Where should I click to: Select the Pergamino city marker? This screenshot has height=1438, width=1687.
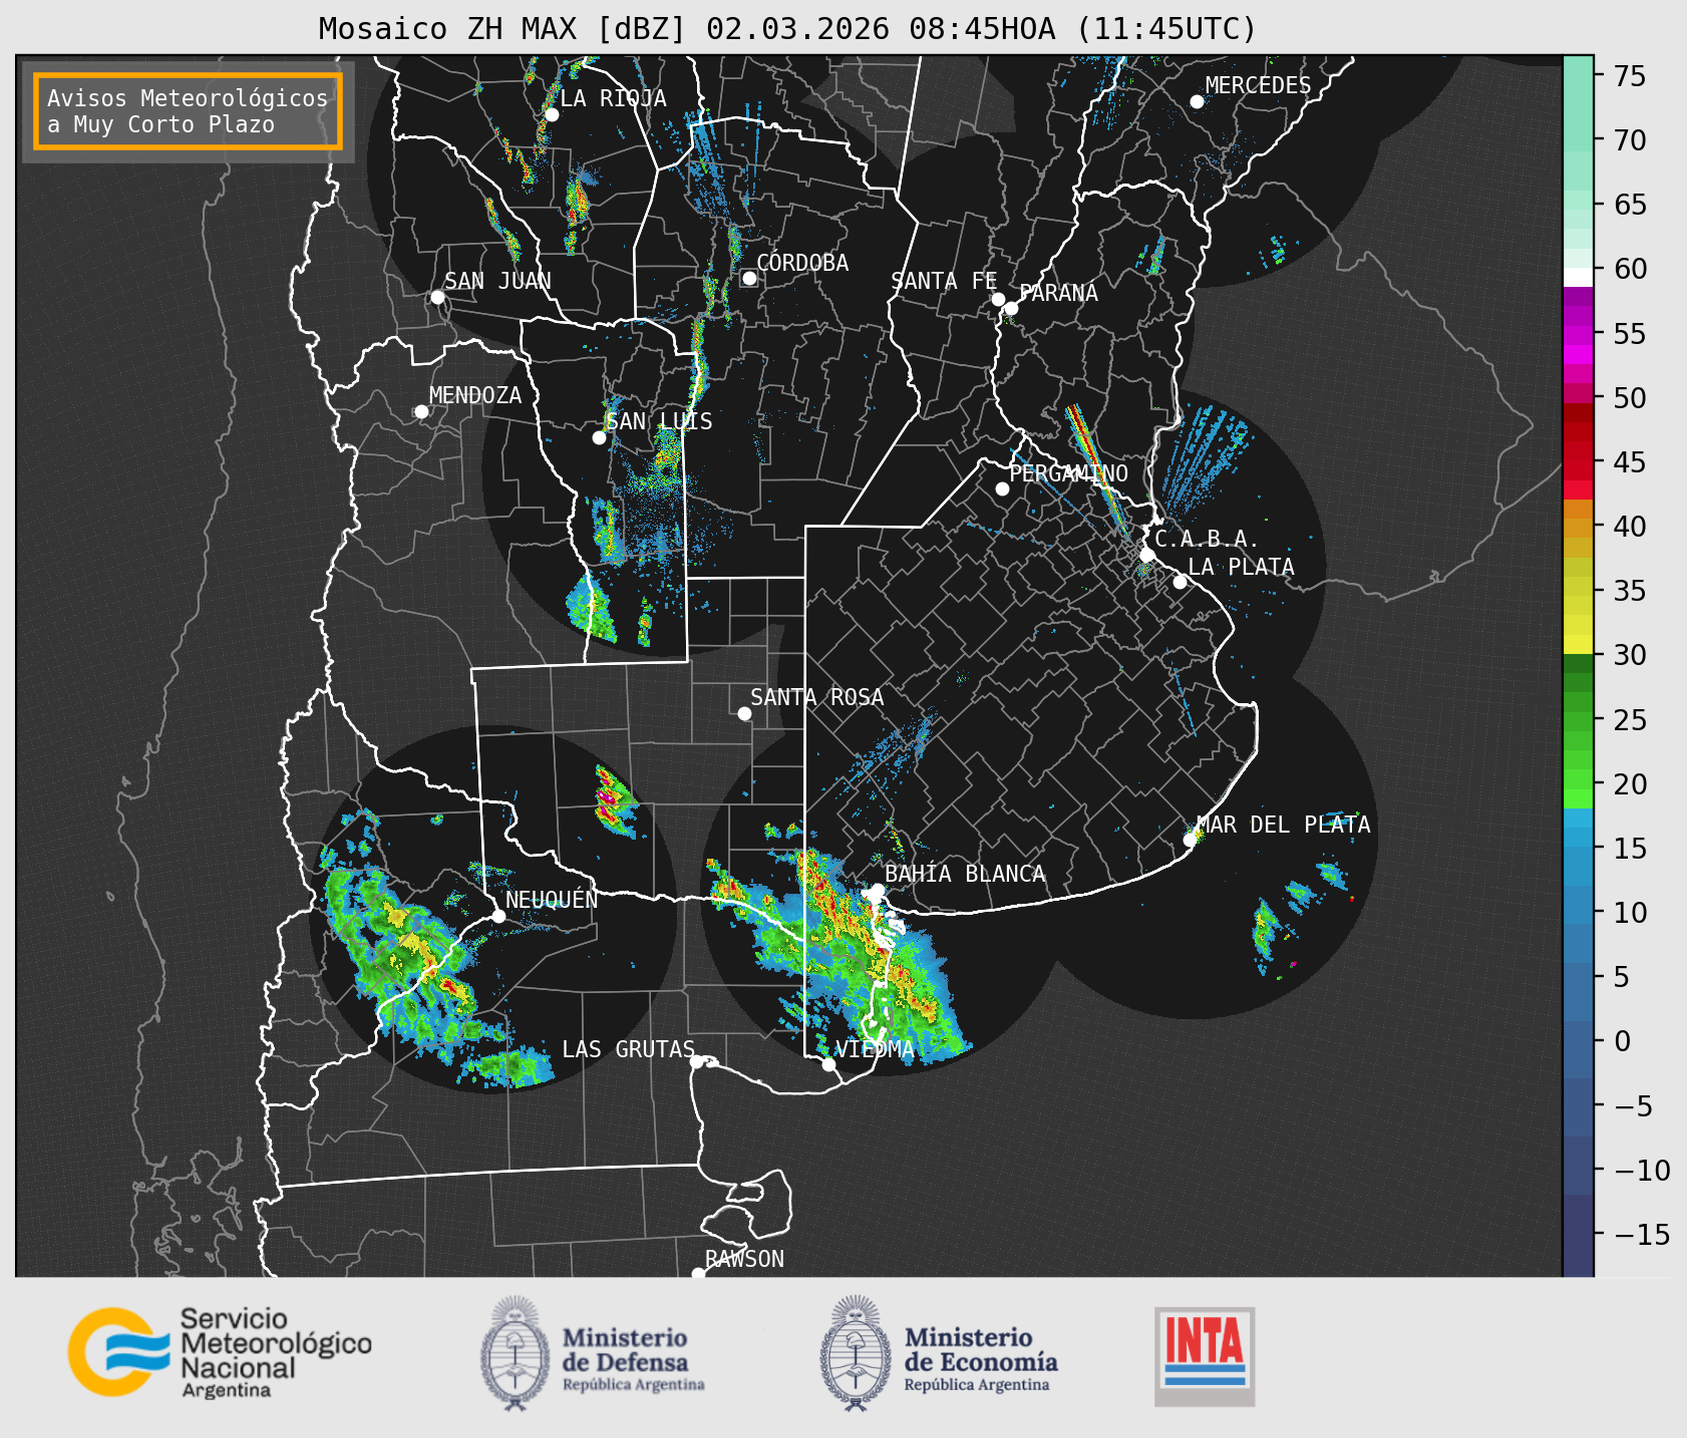(x=1002, y=489)
